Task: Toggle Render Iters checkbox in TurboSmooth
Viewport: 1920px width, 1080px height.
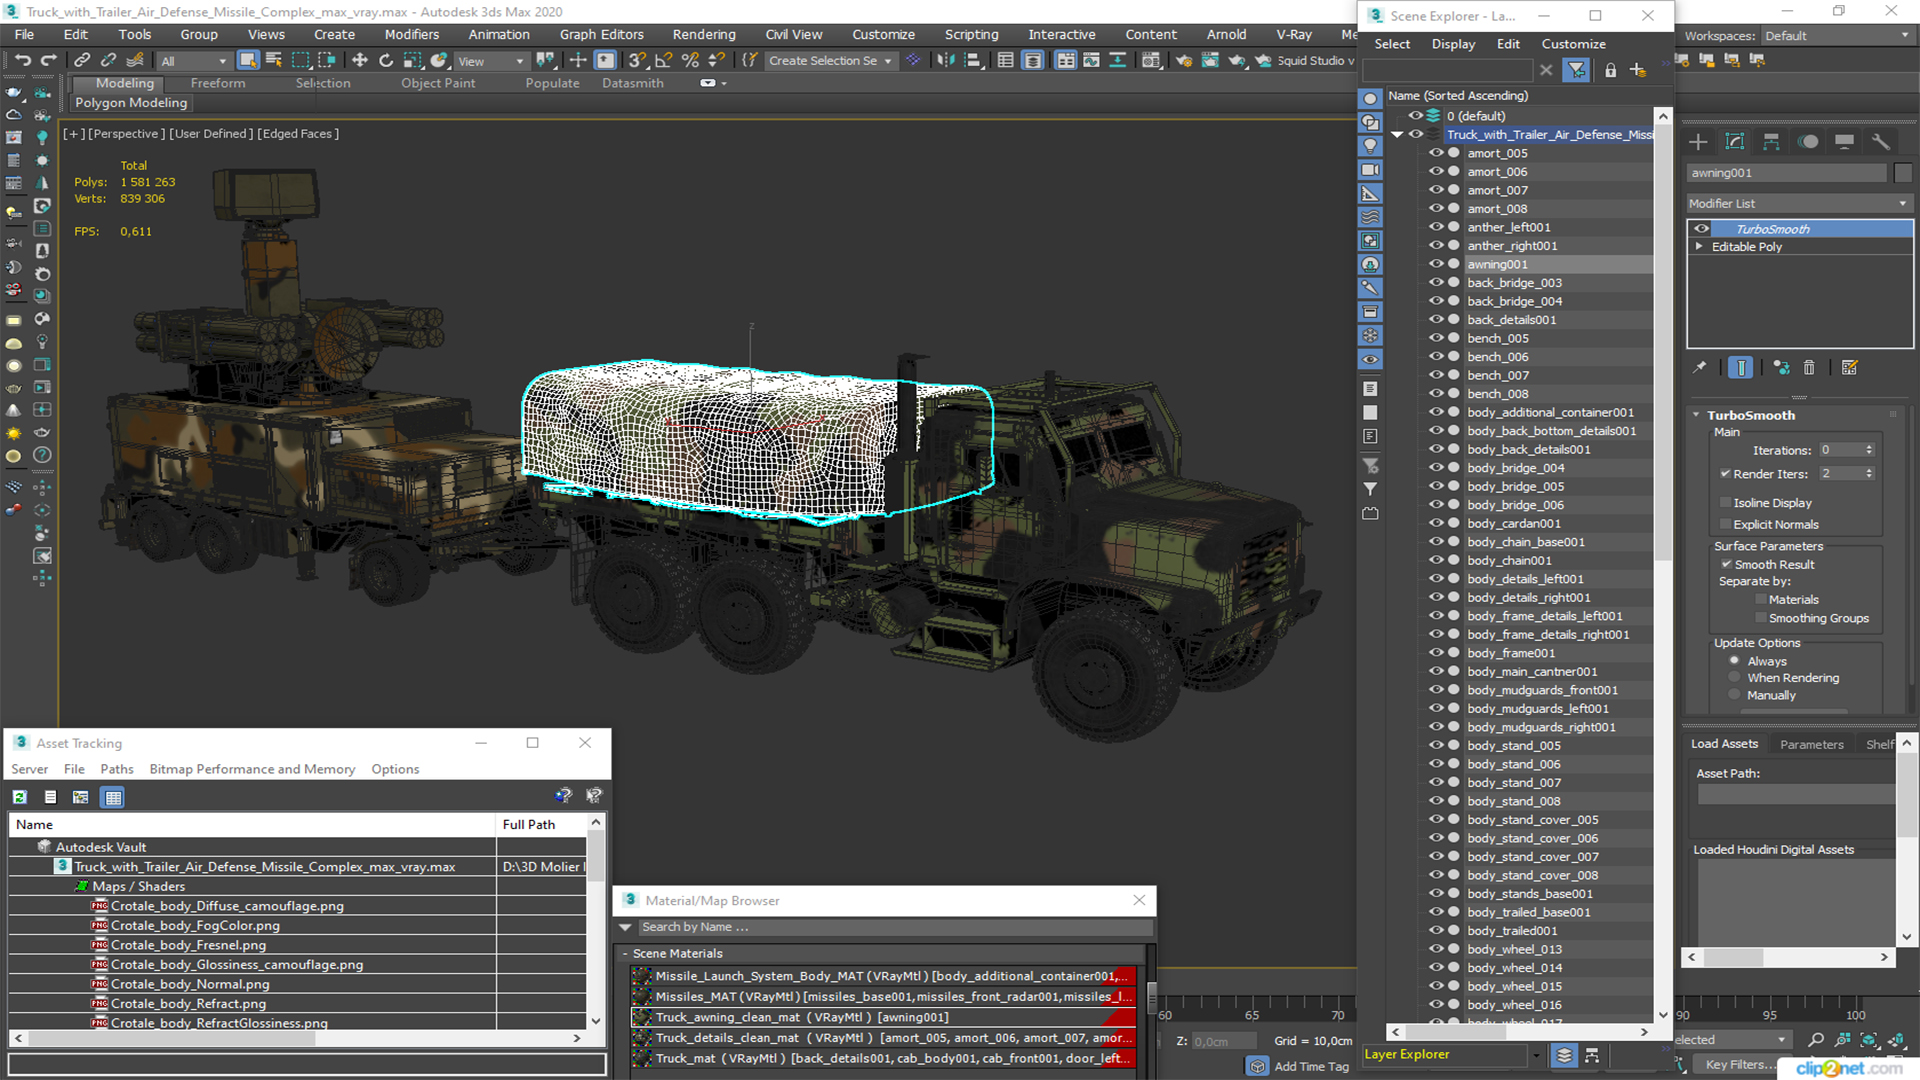Action: pos(1725,474)
